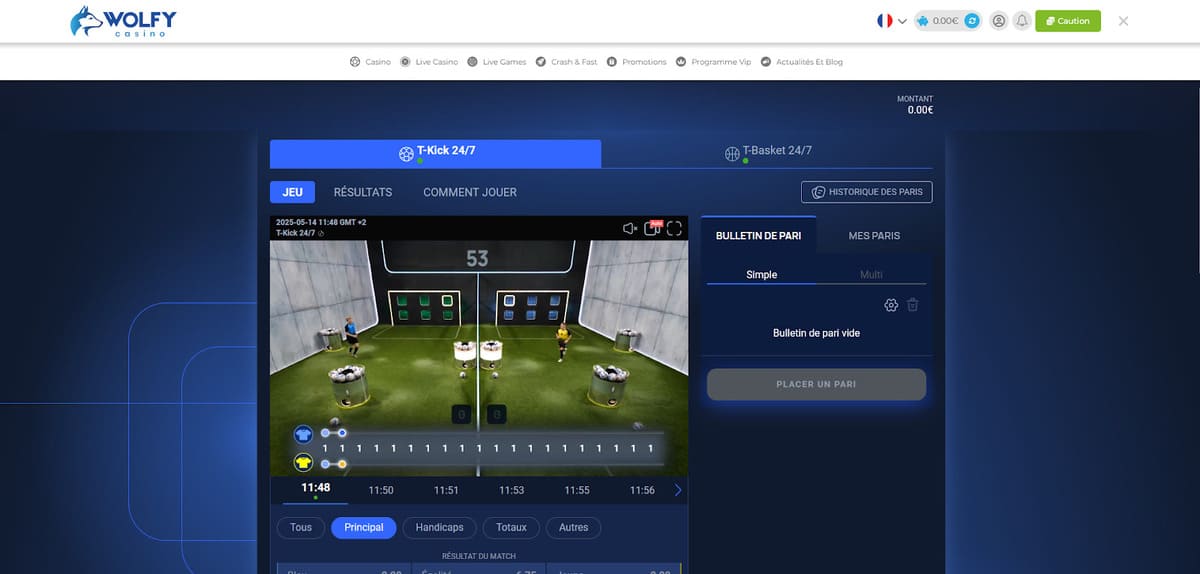Open Actualités Et Blog menu item
Viewport: 1200px width, 574px height.
tap(802, 62)
